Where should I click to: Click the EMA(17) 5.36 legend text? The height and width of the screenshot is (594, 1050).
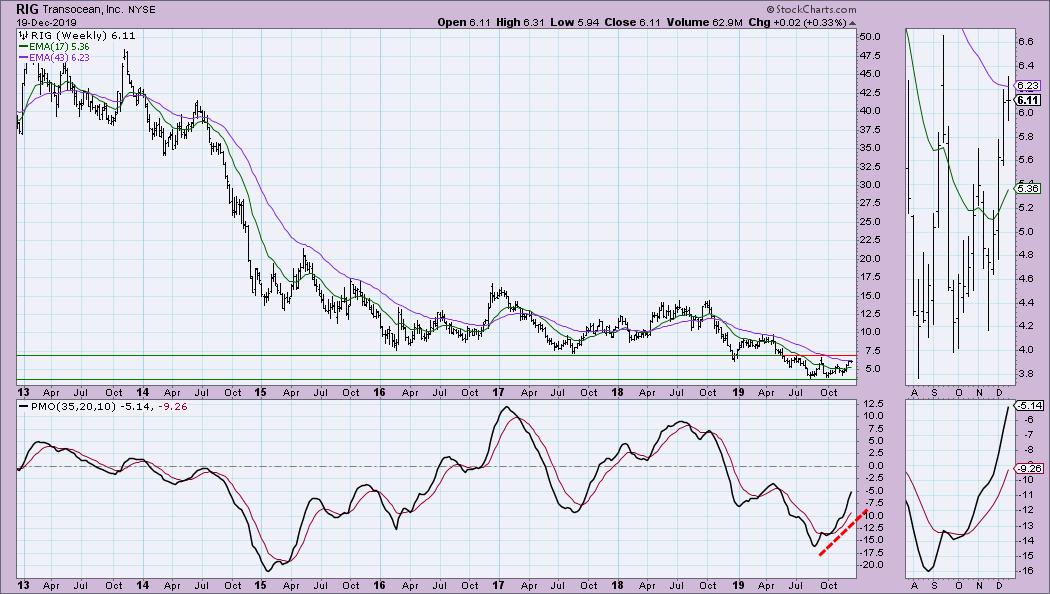[x=59, y=47]
